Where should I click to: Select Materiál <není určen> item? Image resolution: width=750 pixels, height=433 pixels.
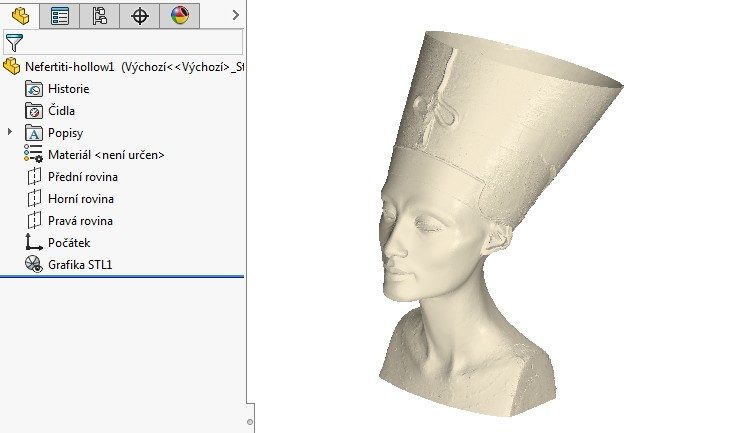point(106,155)
